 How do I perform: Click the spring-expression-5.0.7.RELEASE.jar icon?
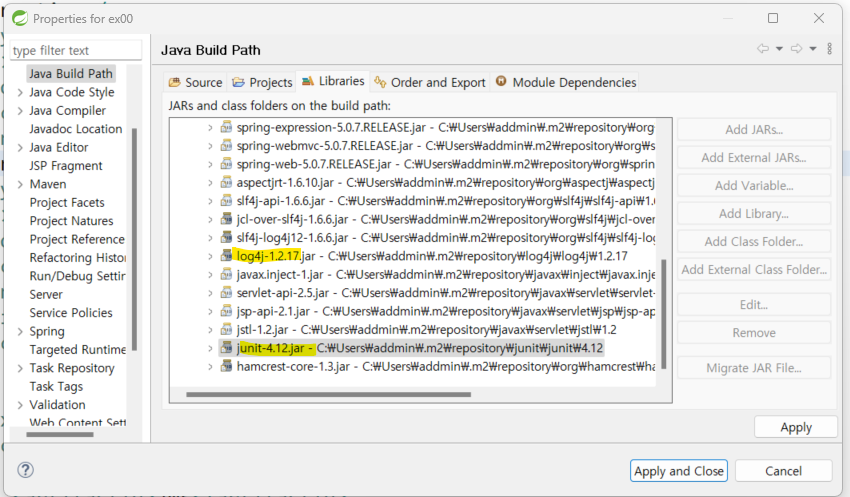(226, 127)
